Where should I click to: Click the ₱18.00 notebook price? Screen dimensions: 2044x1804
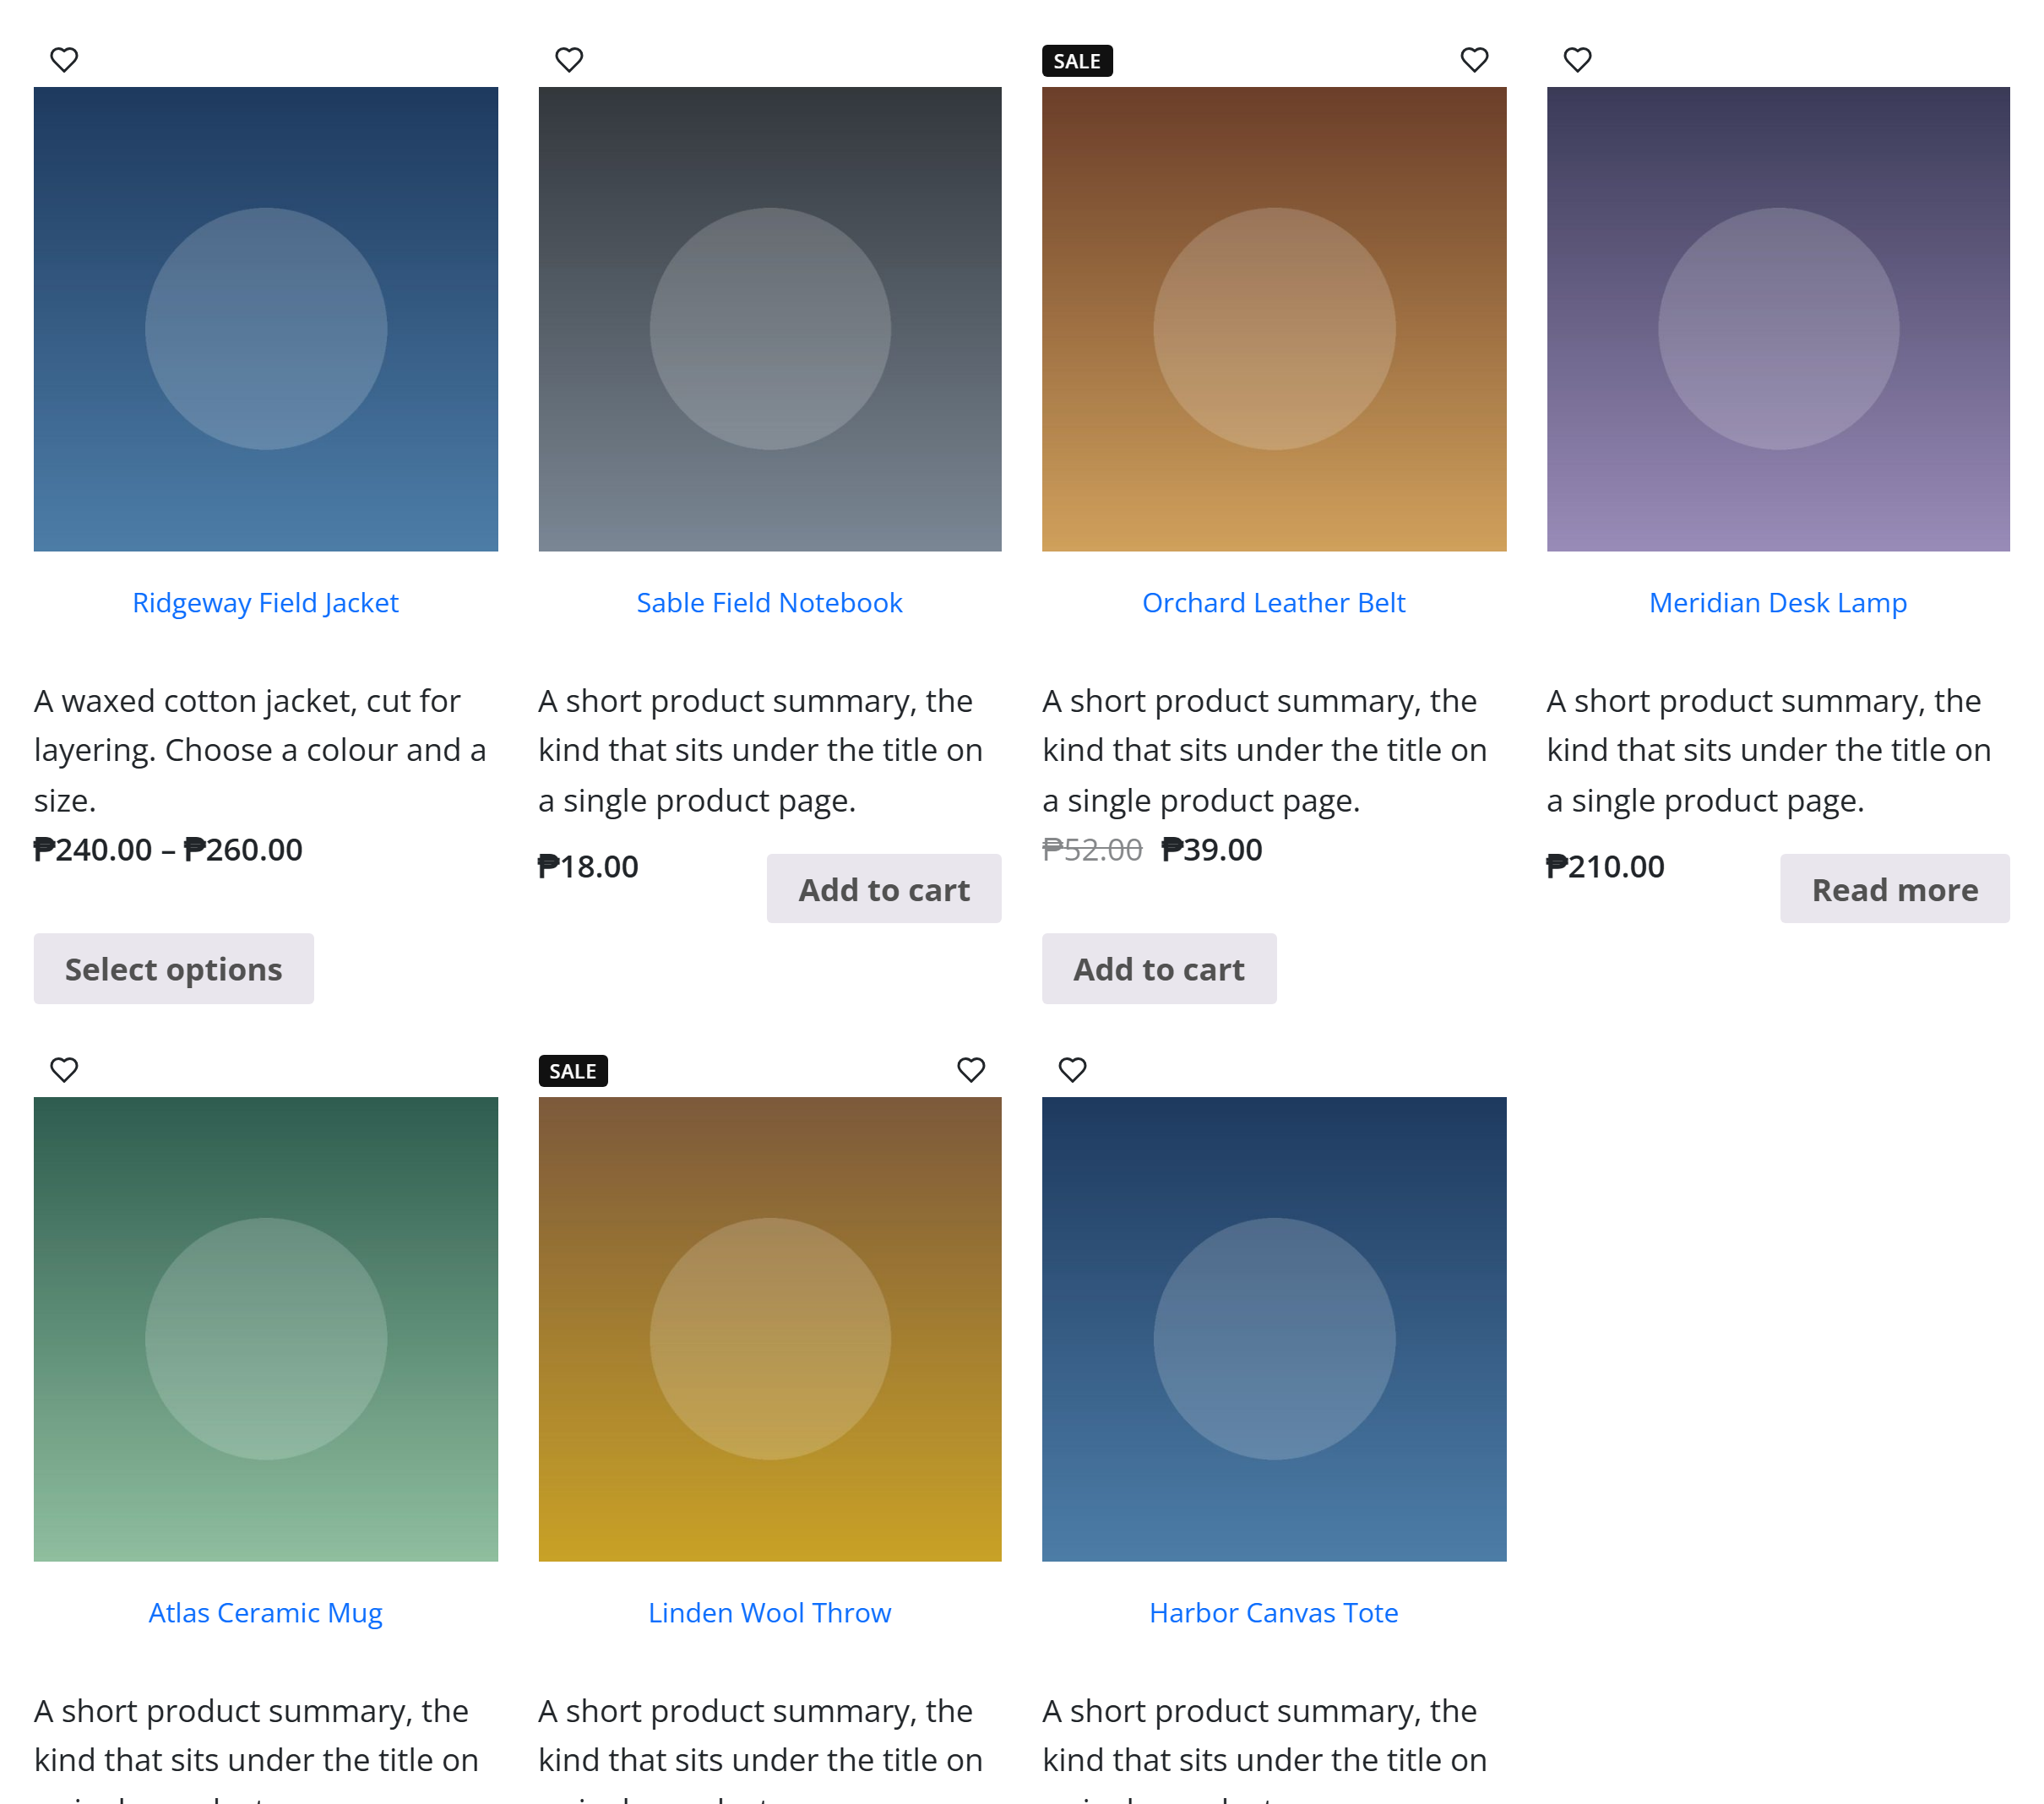coord(588,867)
